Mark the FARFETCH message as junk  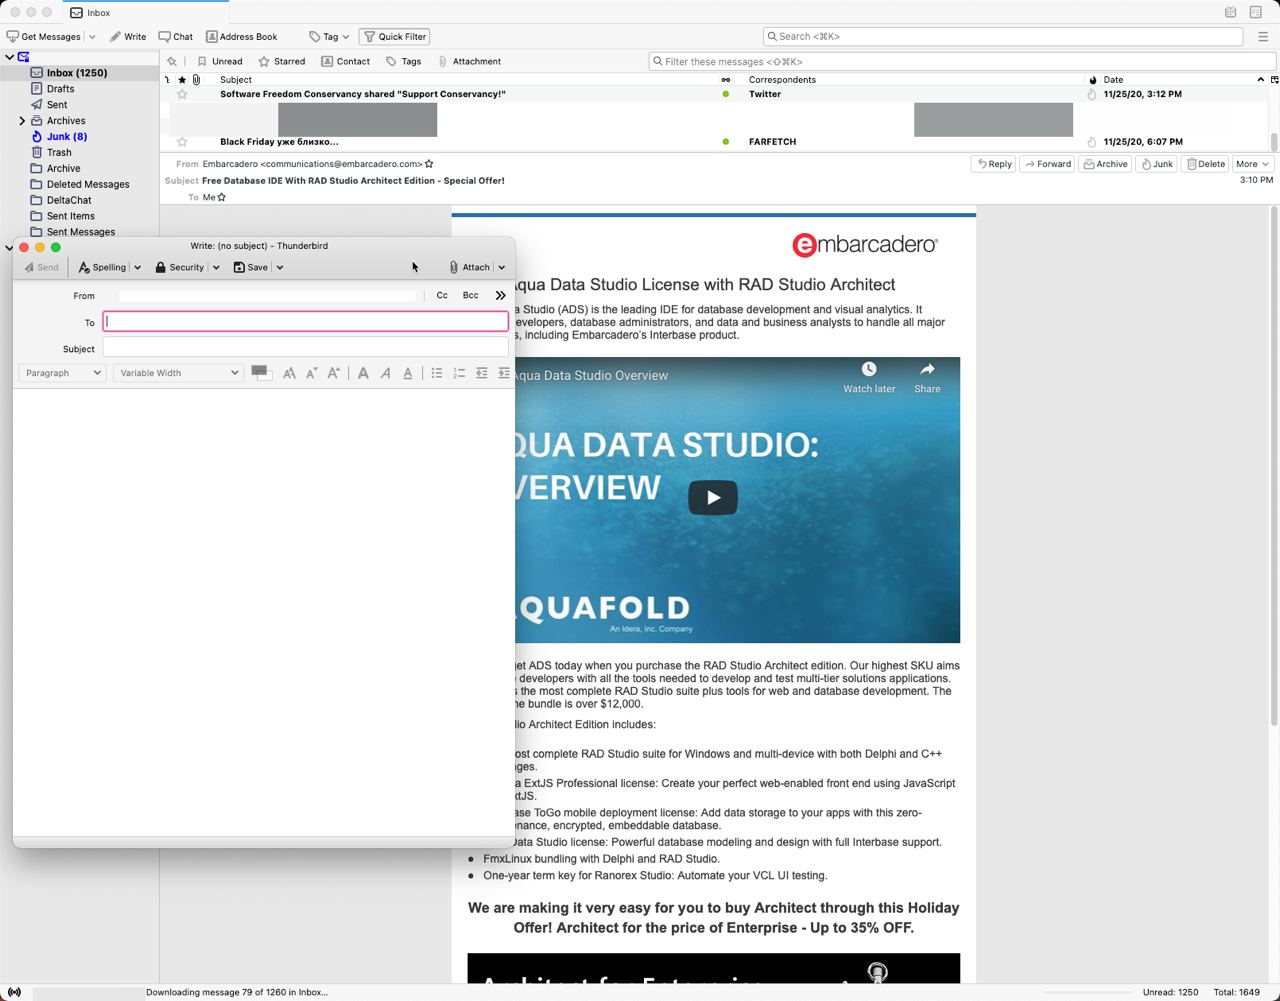pyautogui.click(x=1092, y=142)
